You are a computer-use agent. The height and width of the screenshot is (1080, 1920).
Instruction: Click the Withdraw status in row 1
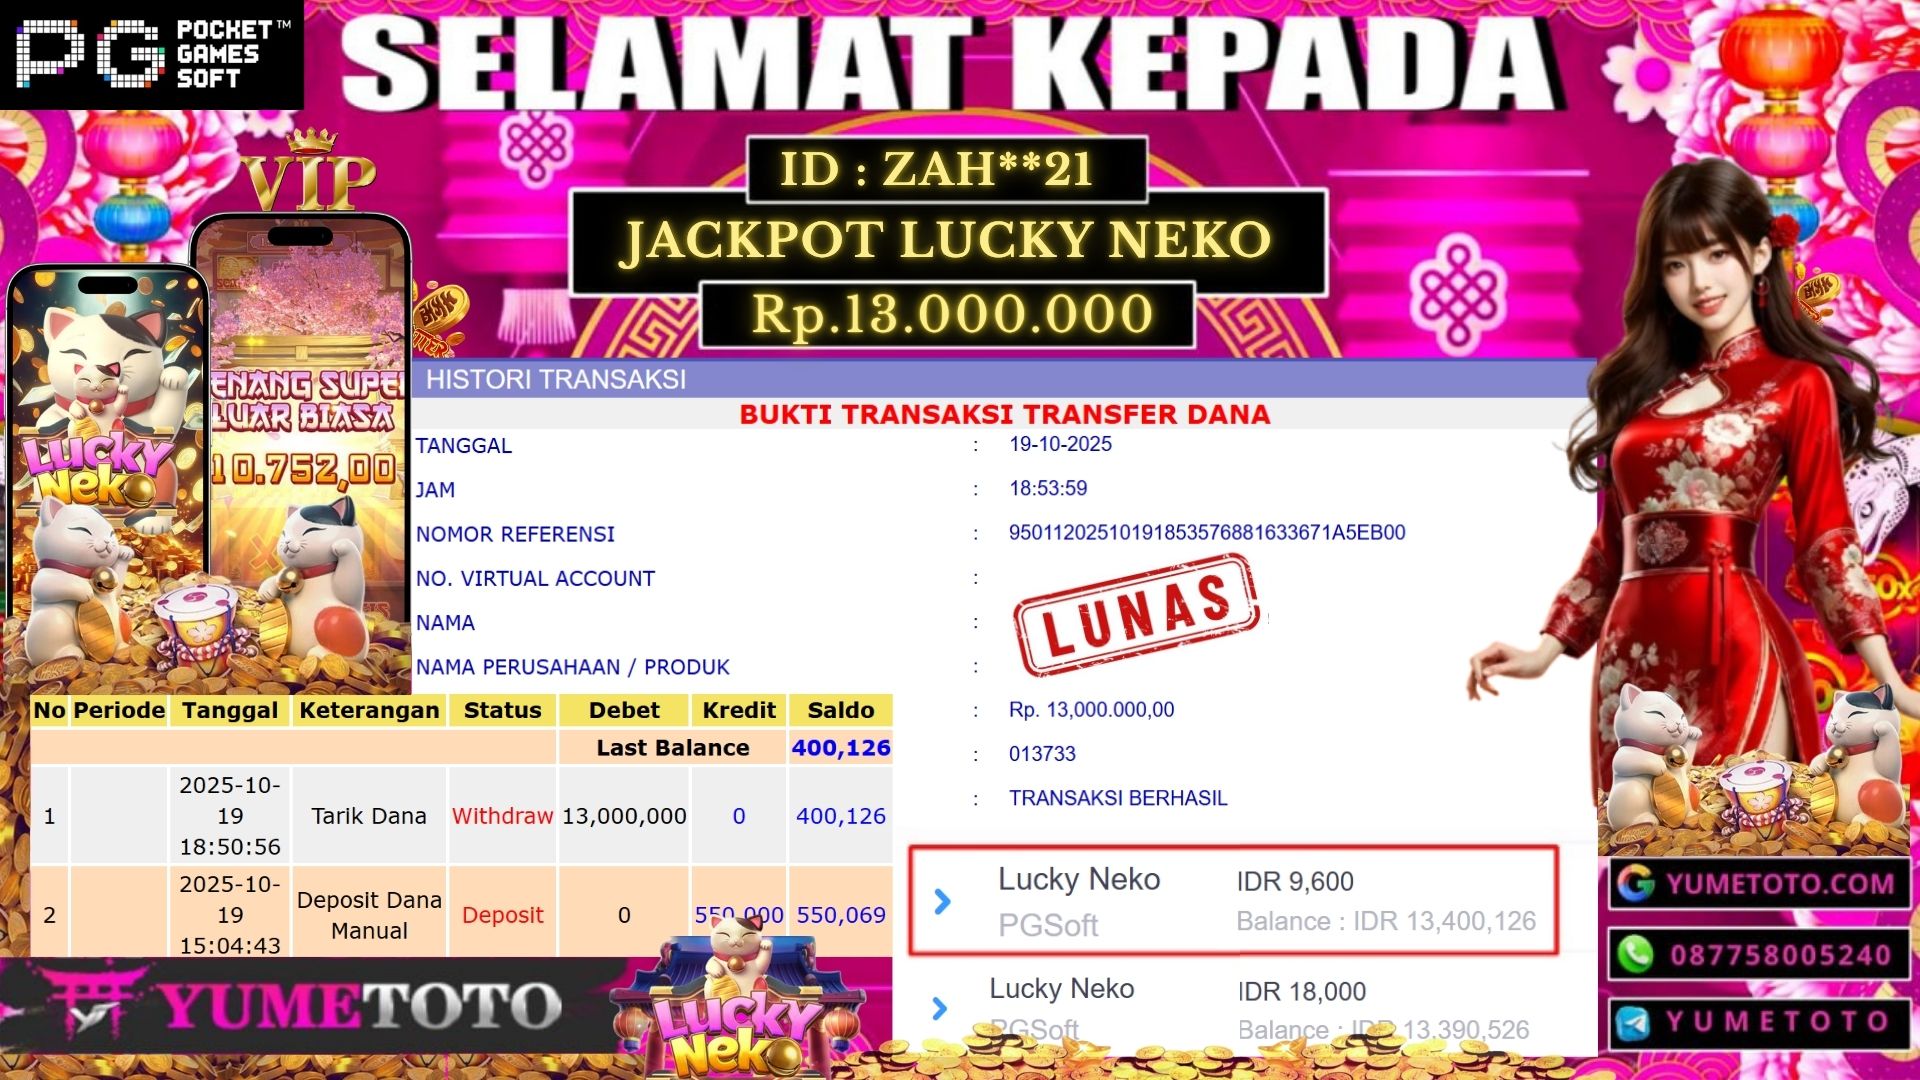tap(502, 816)
